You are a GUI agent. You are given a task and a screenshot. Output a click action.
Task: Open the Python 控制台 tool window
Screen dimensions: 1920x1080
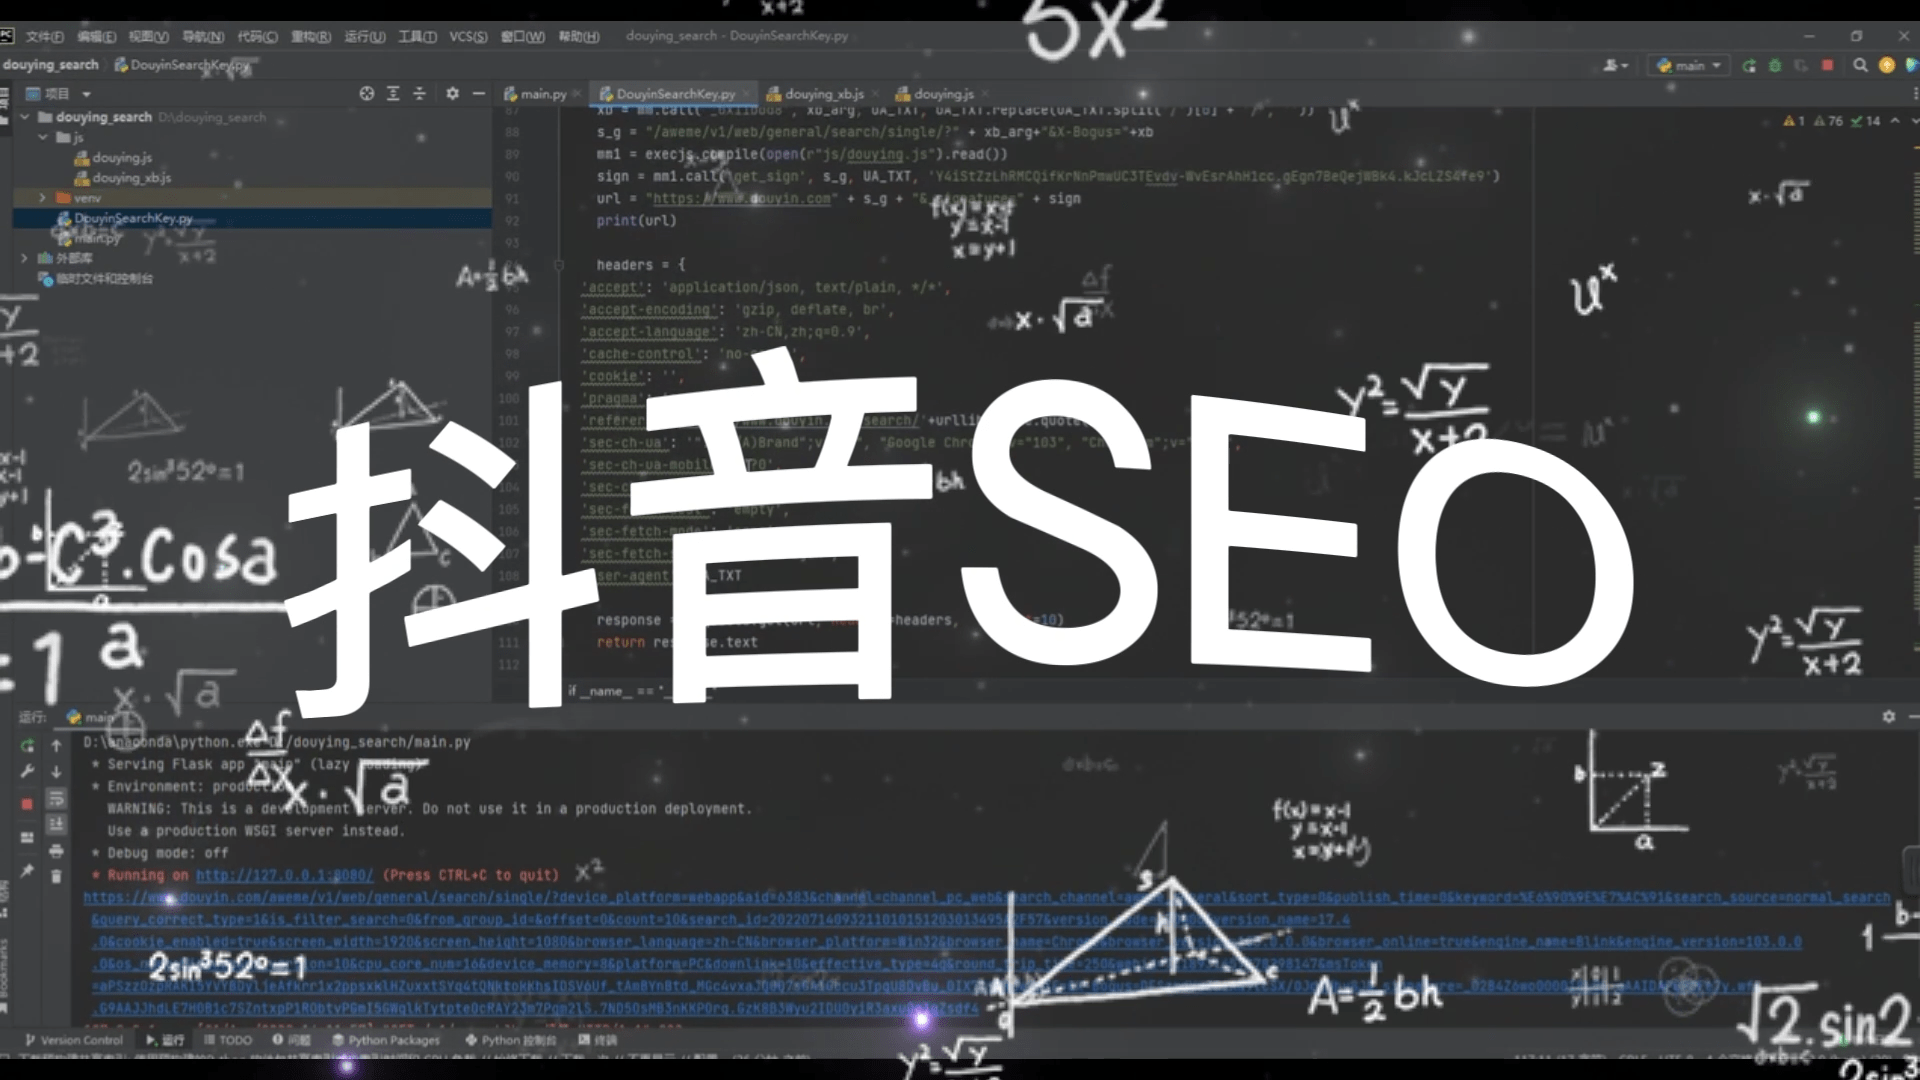tap(511, 1040)
